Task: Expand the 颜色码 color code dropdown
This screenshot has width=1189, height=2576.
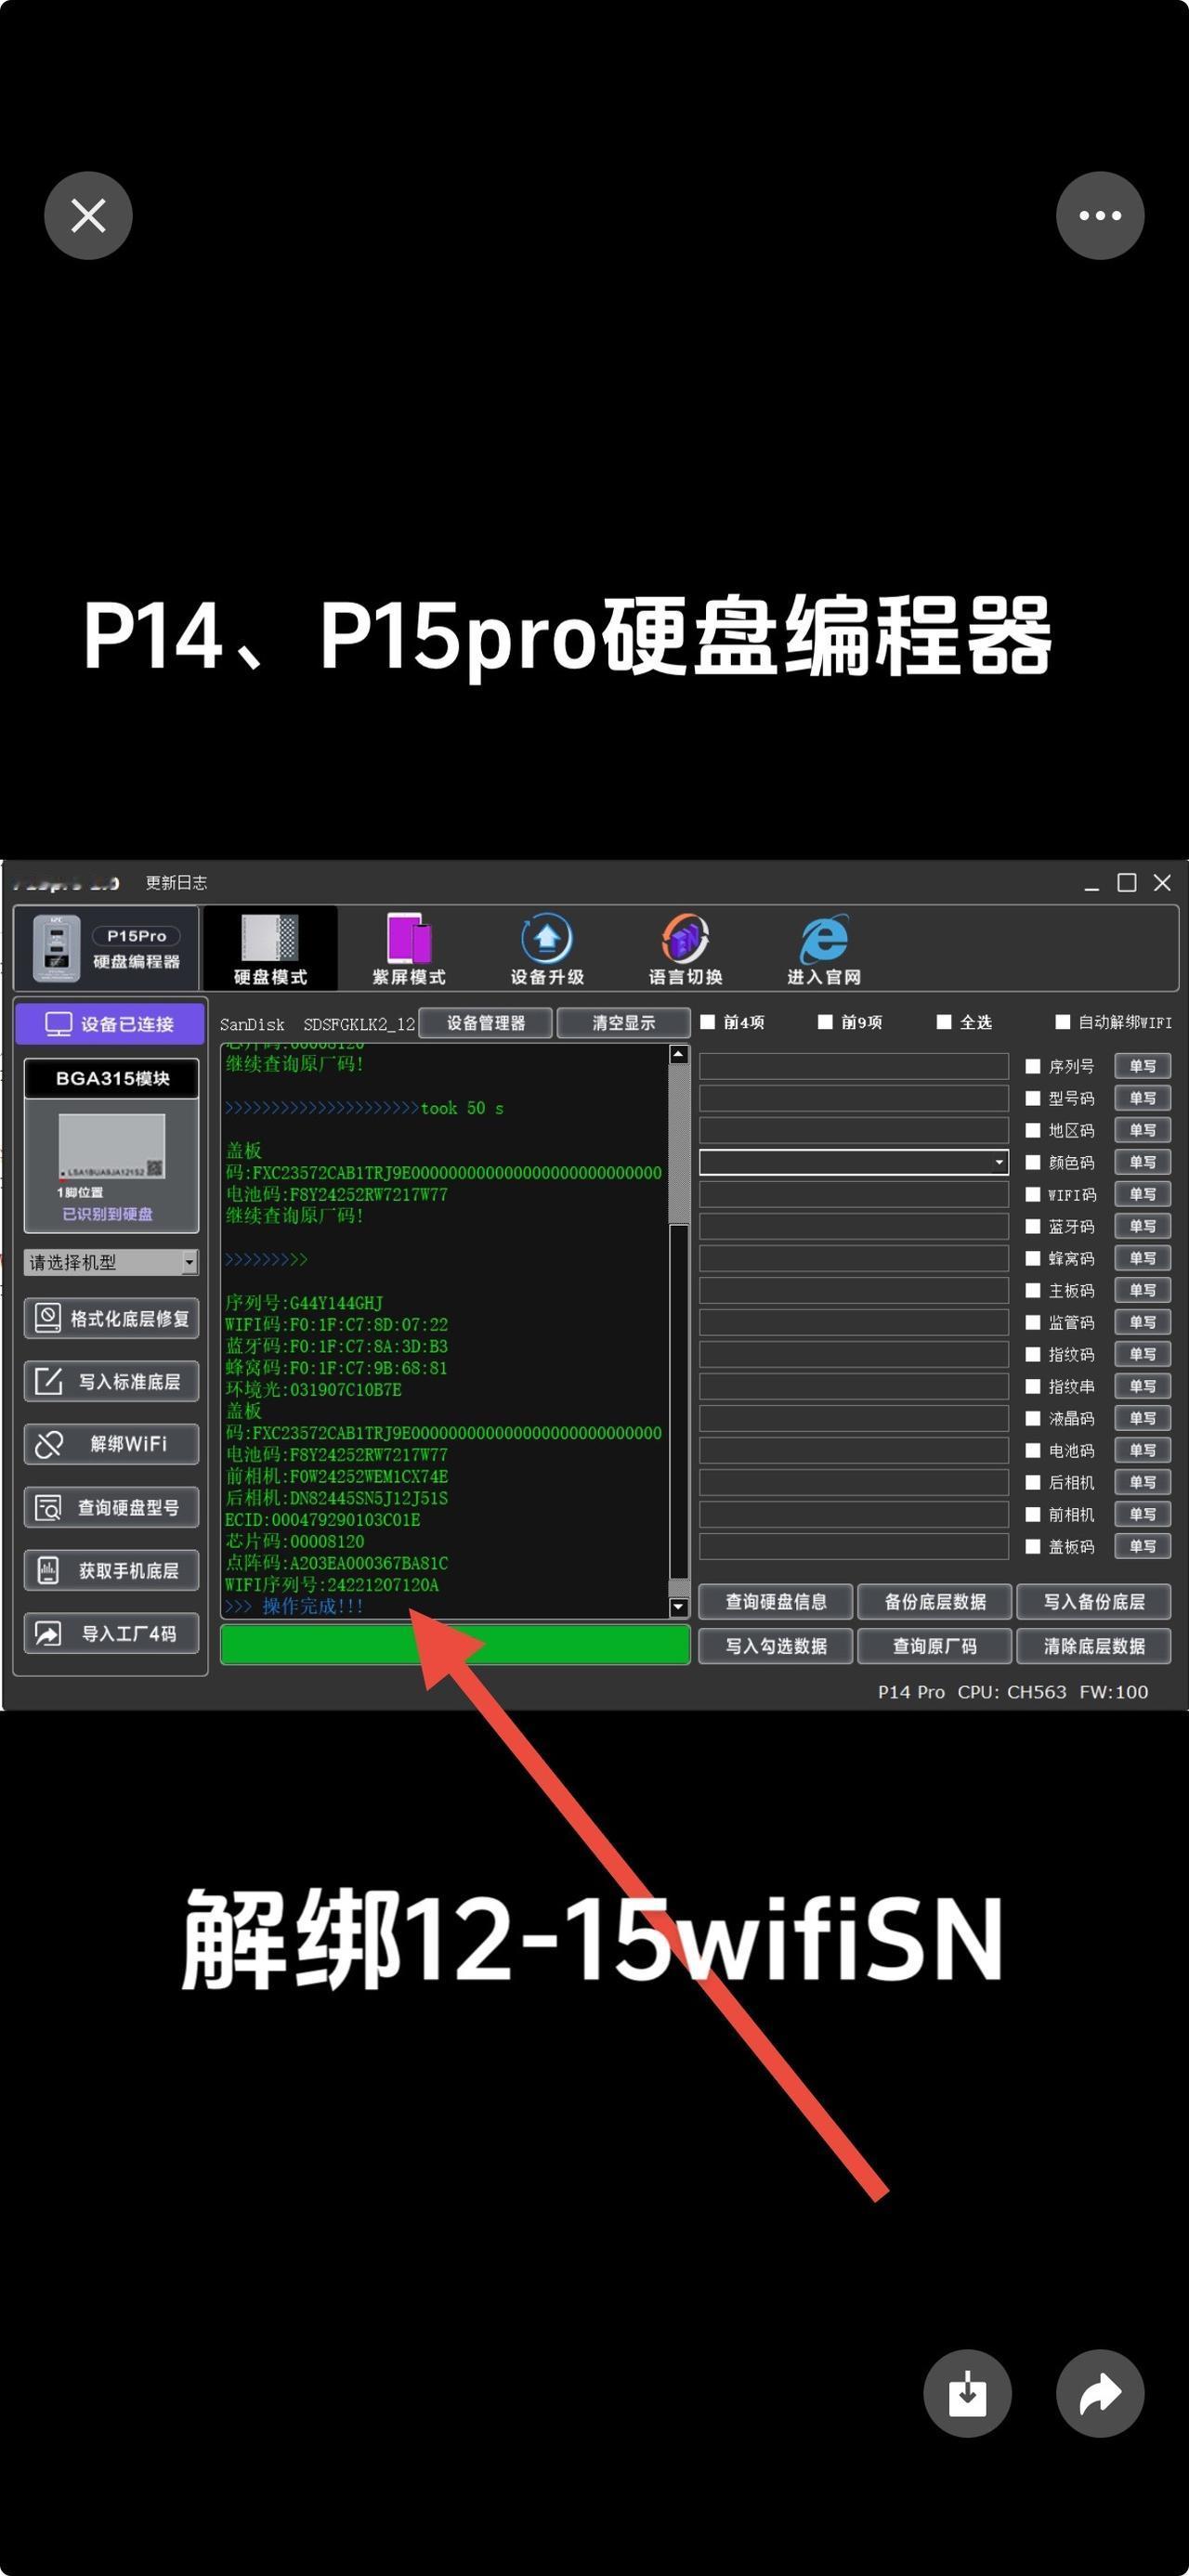Action: coord(998,1162)
